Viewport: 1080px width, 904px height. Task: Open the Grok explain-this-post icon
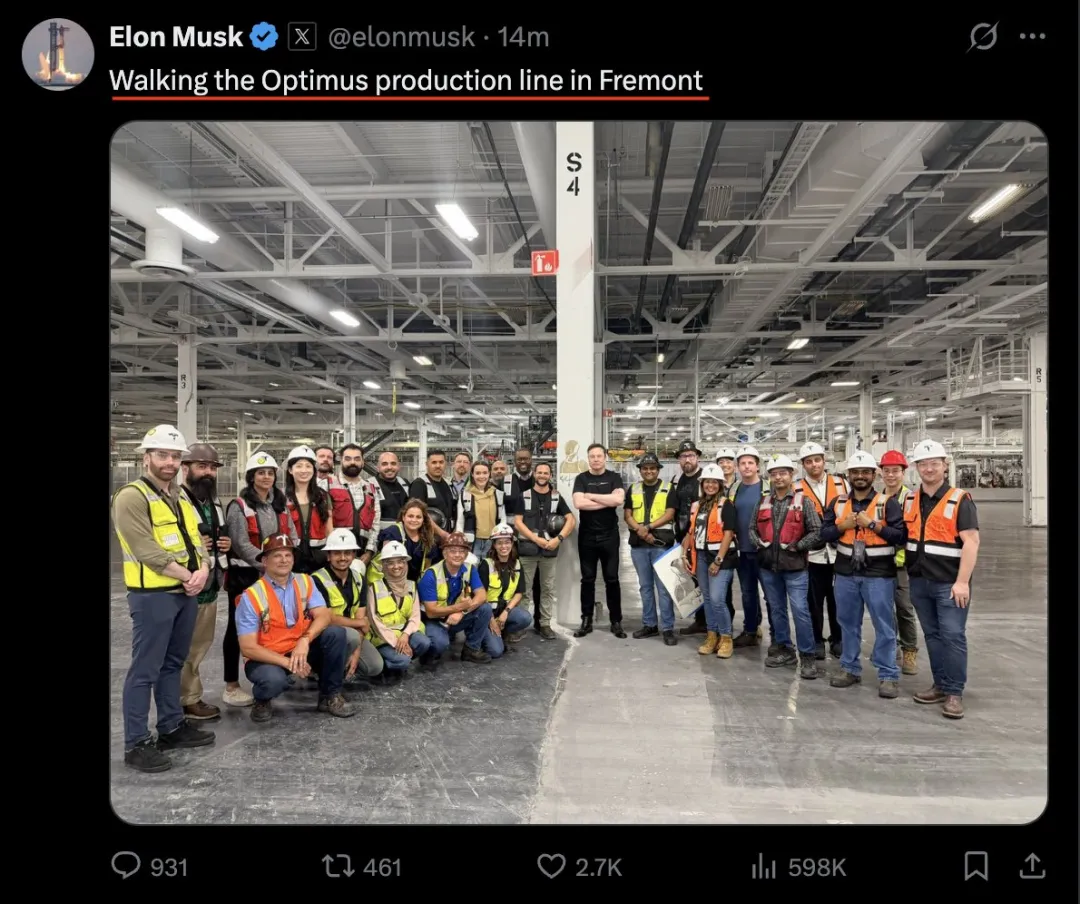983,36
